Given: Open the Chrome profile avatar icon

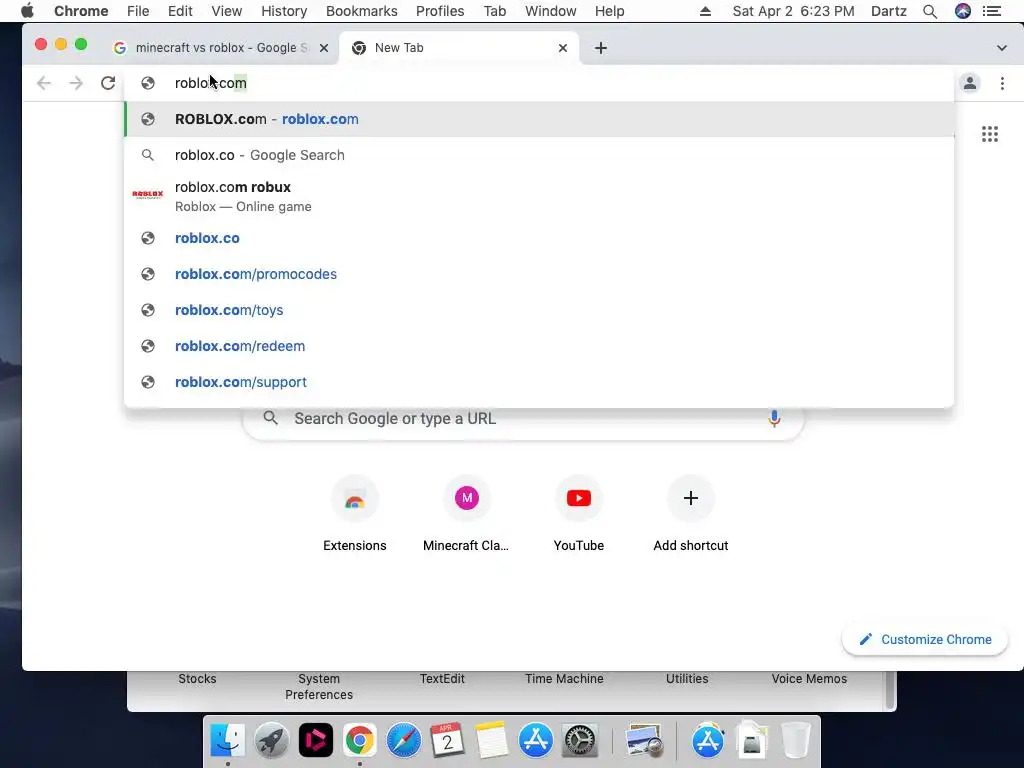Looking at the screenshot, I should tap(970, 83).
